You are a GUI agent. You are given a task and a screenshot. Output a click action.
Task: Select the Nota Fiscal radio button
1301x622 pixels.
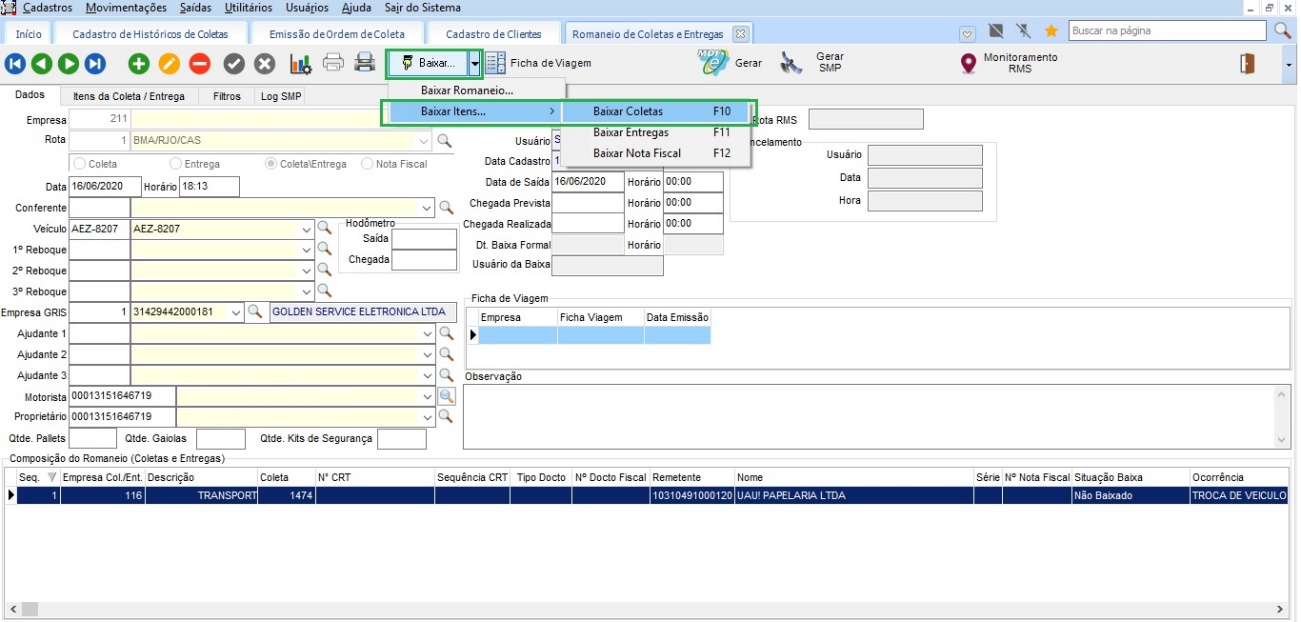(x=367, y=164)
